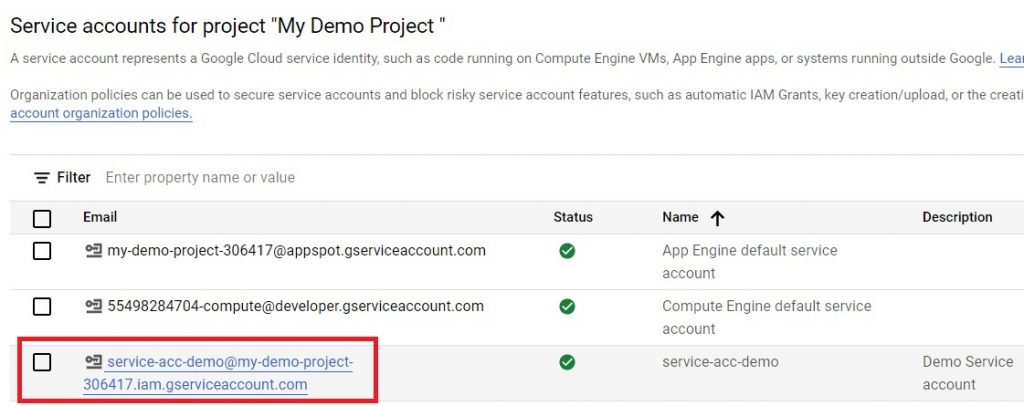Viewport: 1024px width, 406px height.
Task: Open the service-acc-demo@my-demo-project email link
Action: (x=218, y=373)
